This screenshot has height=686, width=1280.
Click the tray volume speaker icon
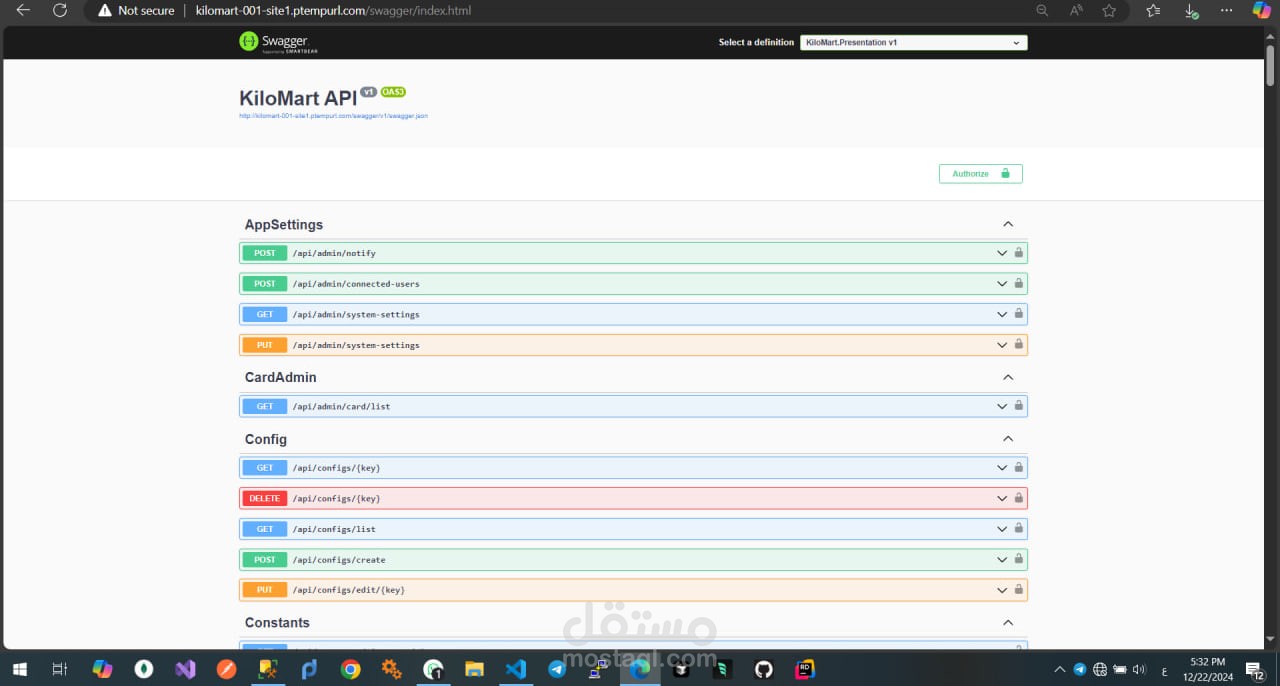pos(1139,669)
